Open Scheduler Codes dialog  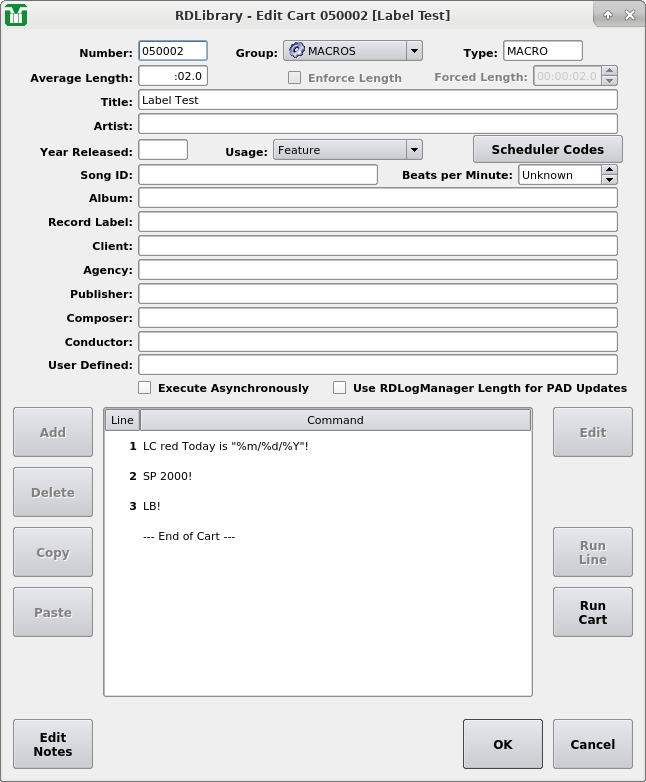(x=547, y=149)
